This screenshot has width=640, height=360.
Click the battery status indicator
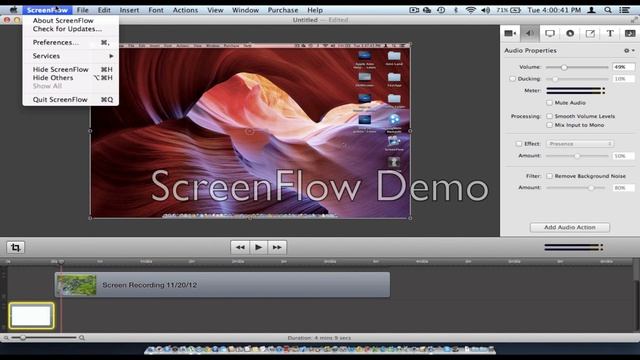[x=508, y=10]
